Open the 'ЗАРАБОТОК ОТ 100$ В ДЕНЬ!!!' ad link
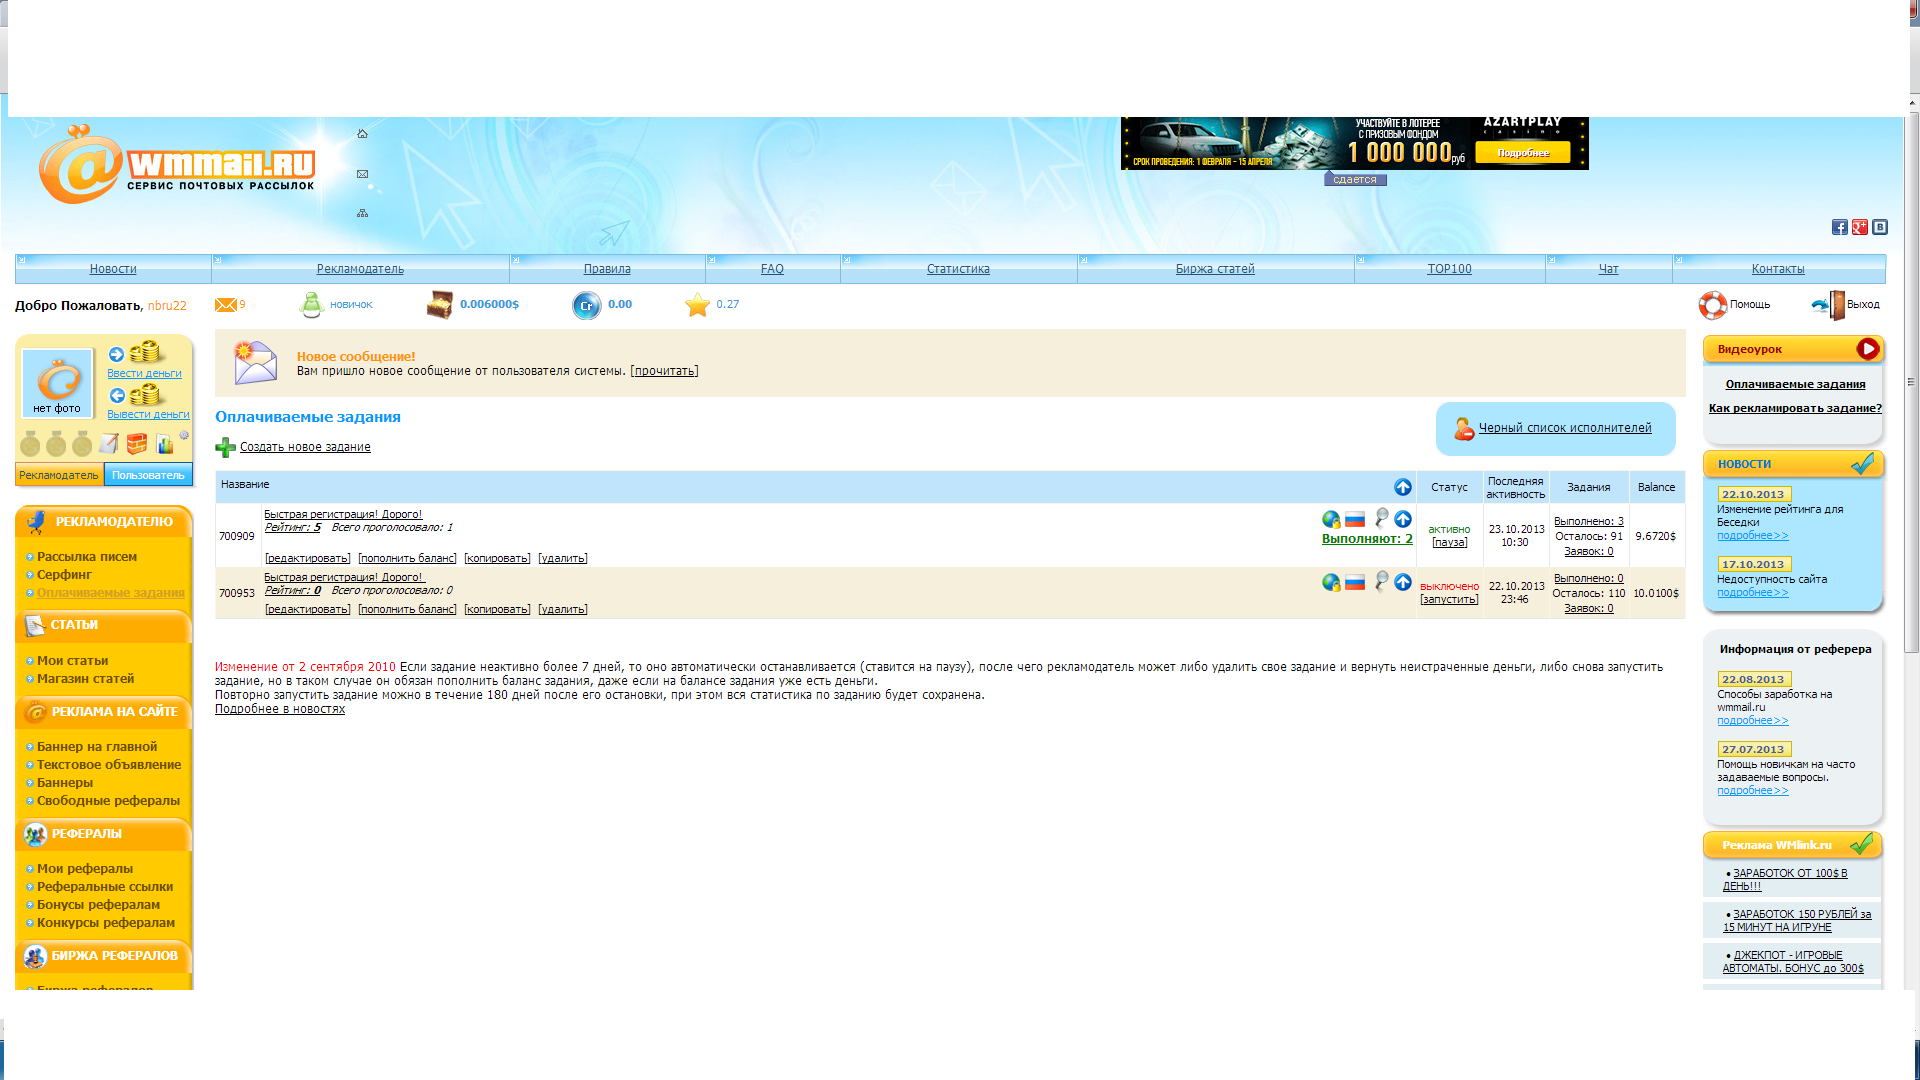This screenshot has height=1080, width=1920. [1785, 880]
